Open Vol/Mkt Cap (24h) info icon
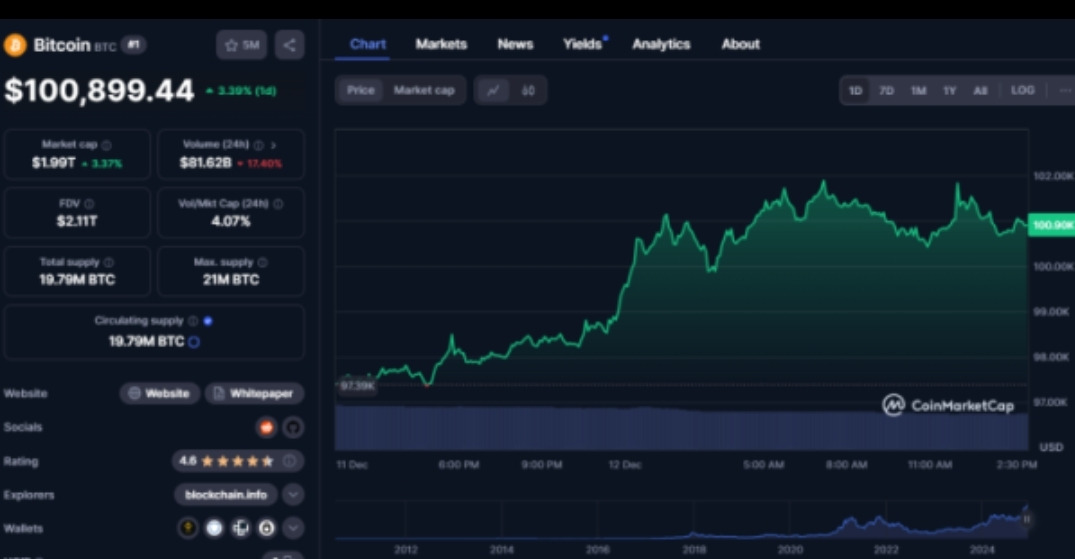 pyautogui.click(x=278, y=204)
